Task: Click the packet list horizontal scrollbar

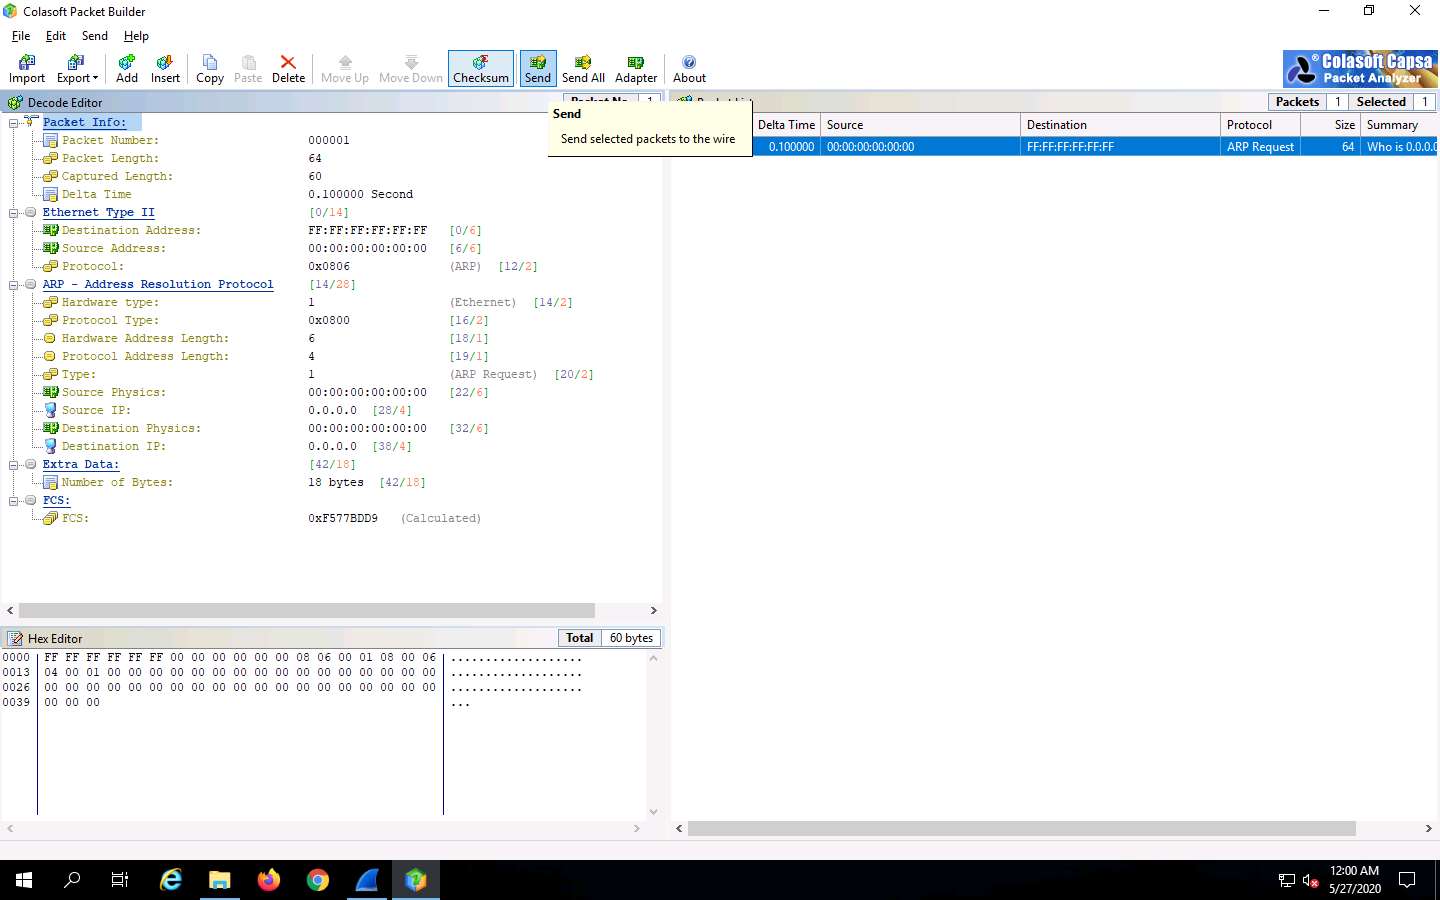Action: click(1021, 829)
